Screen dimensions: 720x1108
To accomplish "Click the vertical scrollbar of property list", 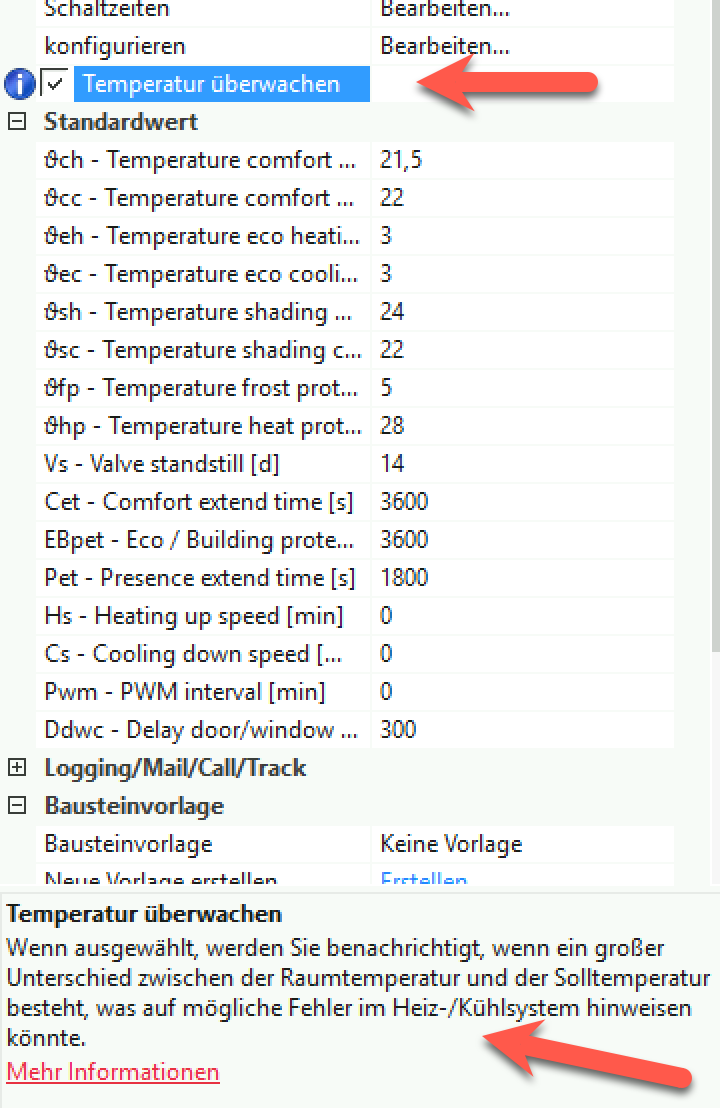I will (x=714, y=300).
